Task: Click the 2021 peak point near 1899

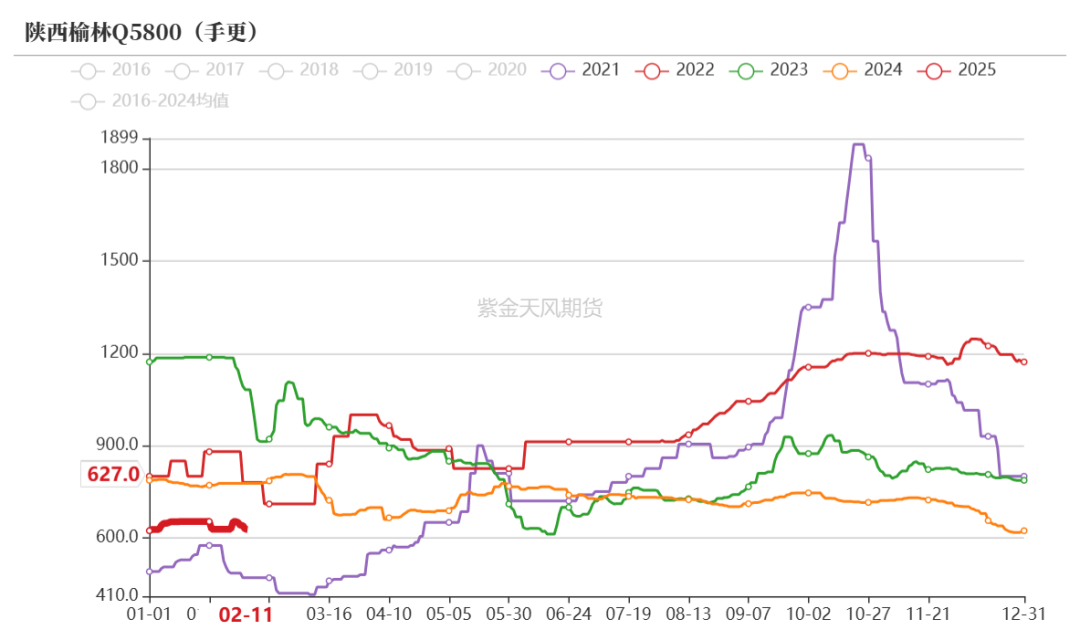Action: point(858,145)
